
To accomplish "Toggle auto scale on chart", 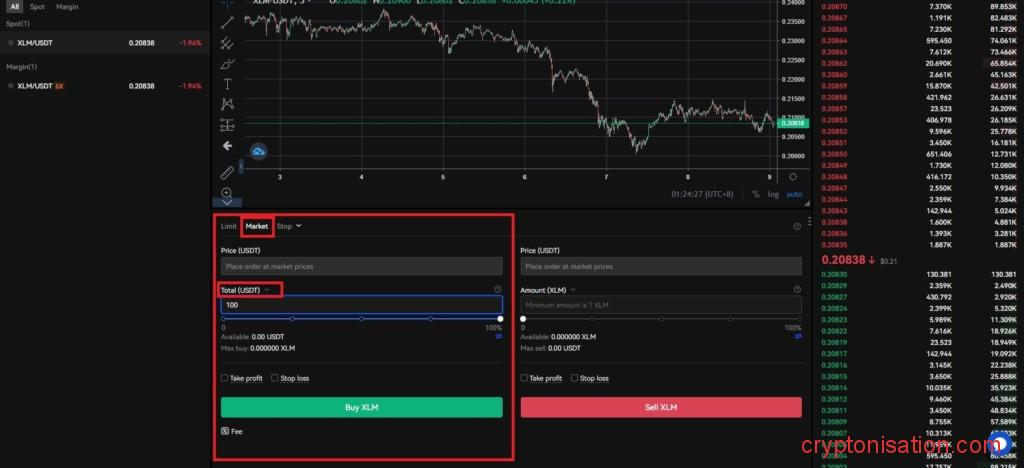I will point(794,195).
